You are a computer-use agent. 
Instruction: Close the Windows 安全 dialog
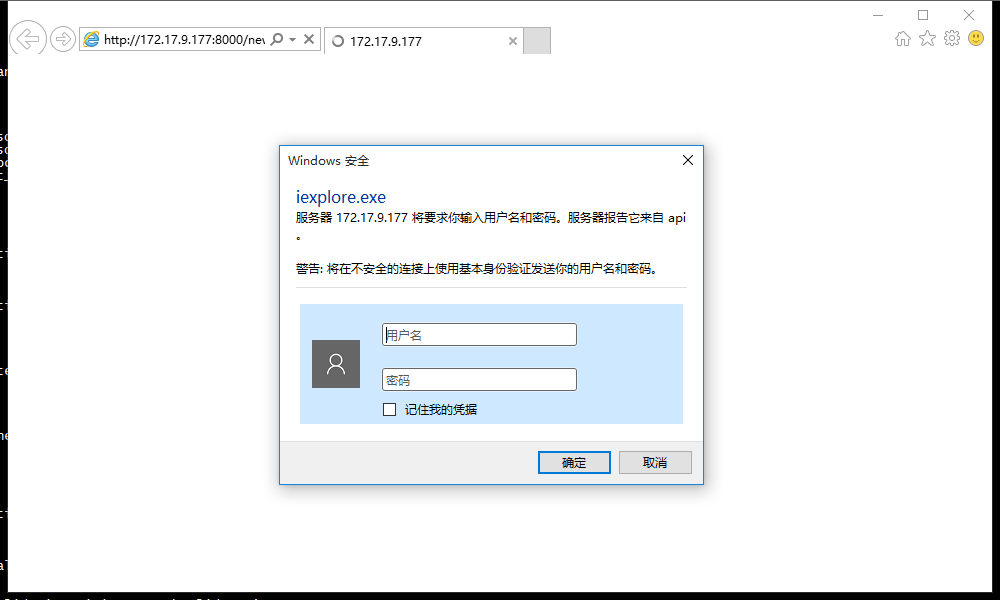[688, 160]
